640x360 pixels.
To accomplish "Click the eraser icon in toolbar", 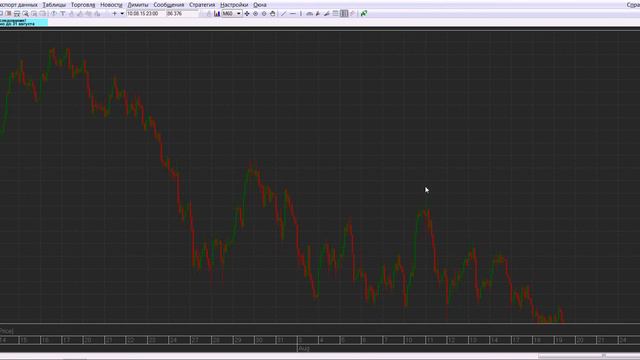I will click(x=353, y=13).
